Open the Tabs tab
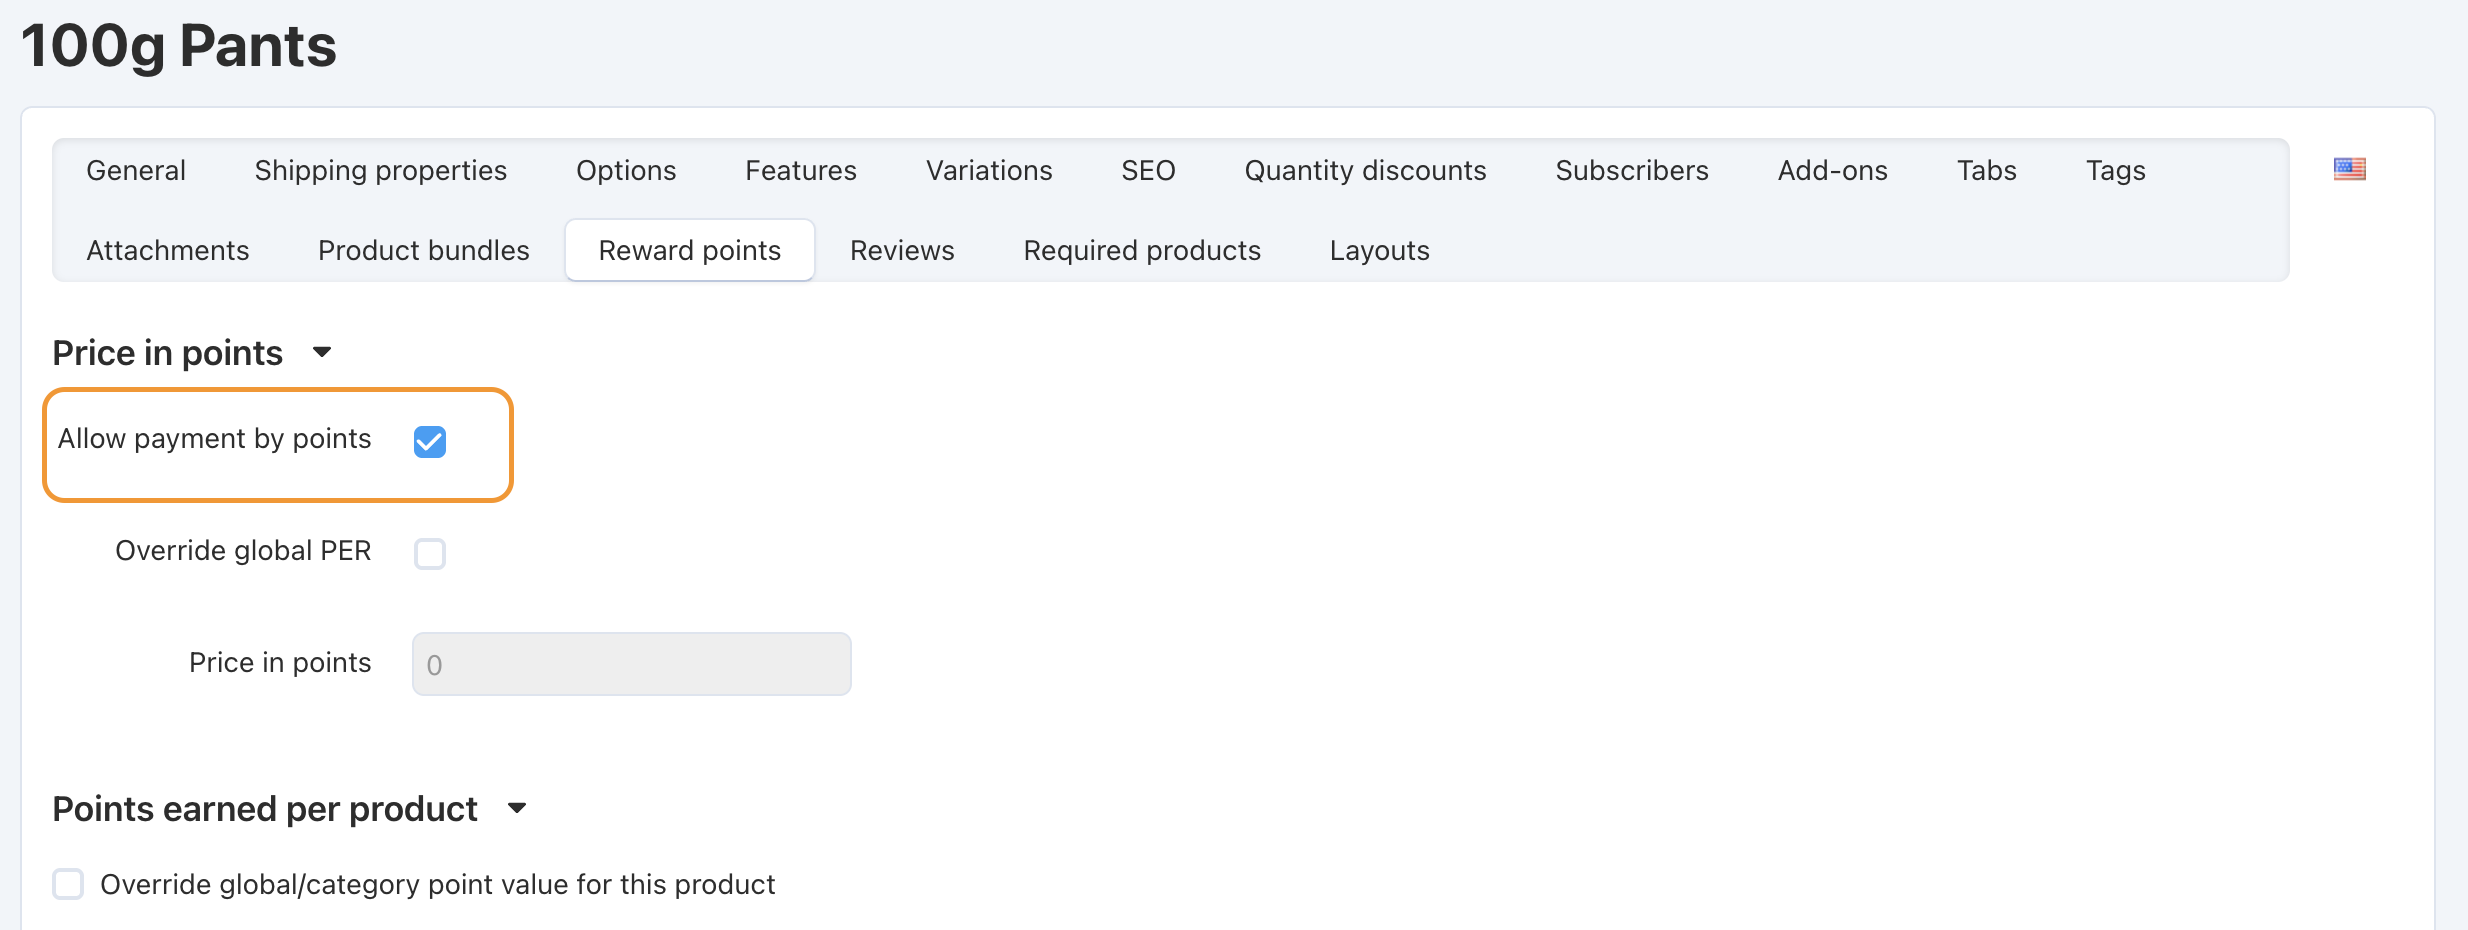This screenshot has width=2468, height=930. (1987, 170)
